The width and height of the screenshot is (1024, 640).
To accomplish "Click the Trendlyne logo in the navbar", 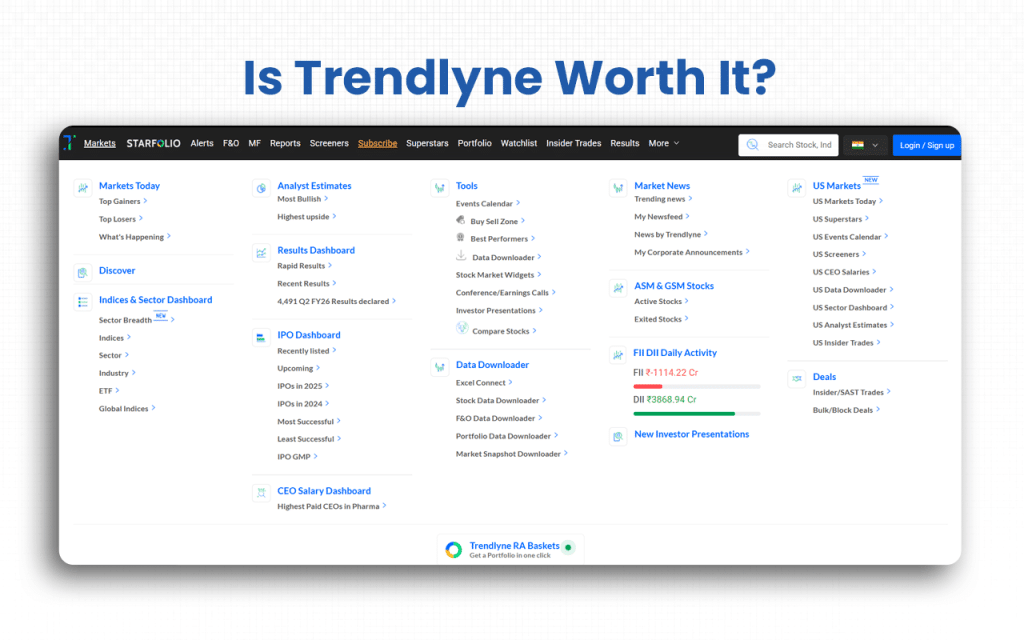I will tap(70, 142).
